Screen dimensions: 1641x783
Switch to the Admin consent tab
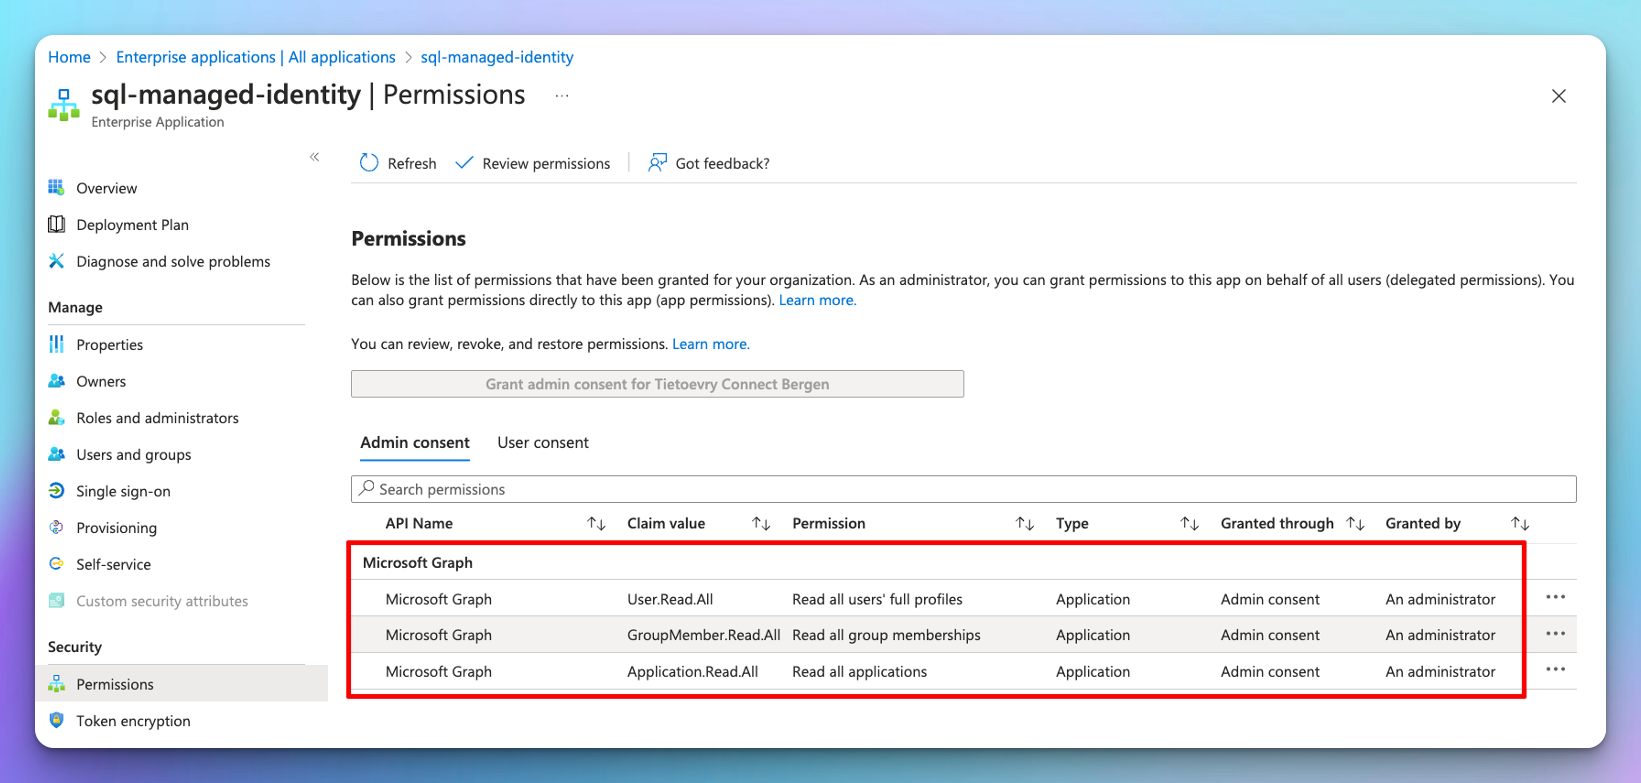(x=415, y=442)
